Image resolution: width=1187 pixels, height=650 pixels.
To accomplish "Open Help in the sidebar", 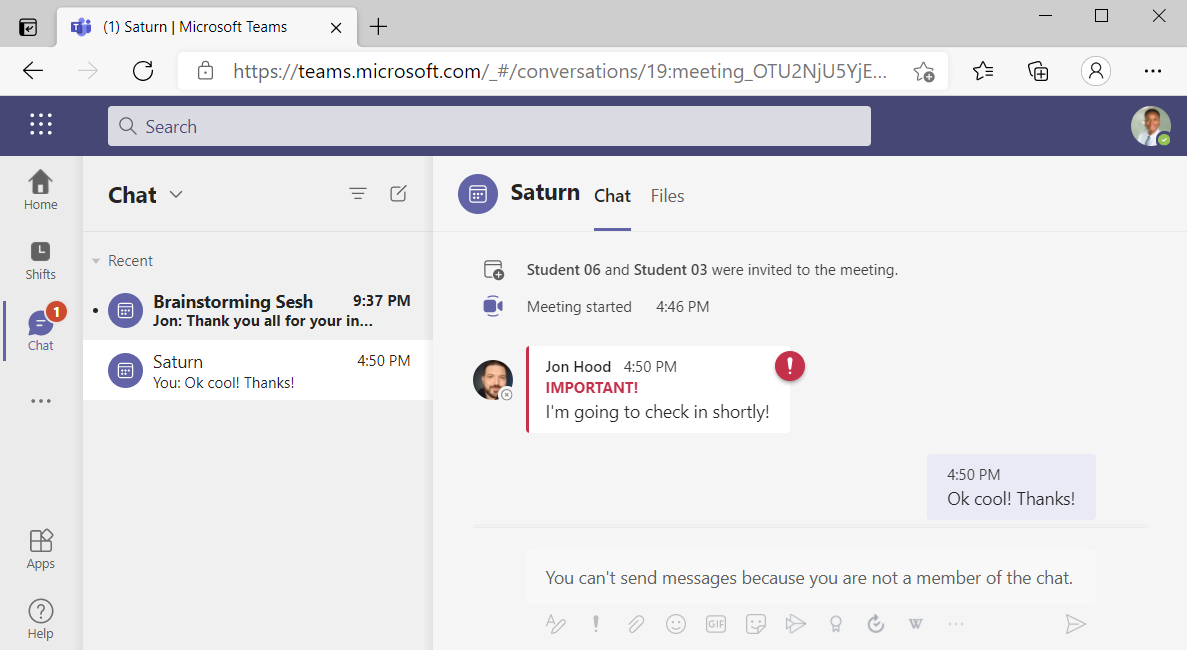I will [40, 620].
